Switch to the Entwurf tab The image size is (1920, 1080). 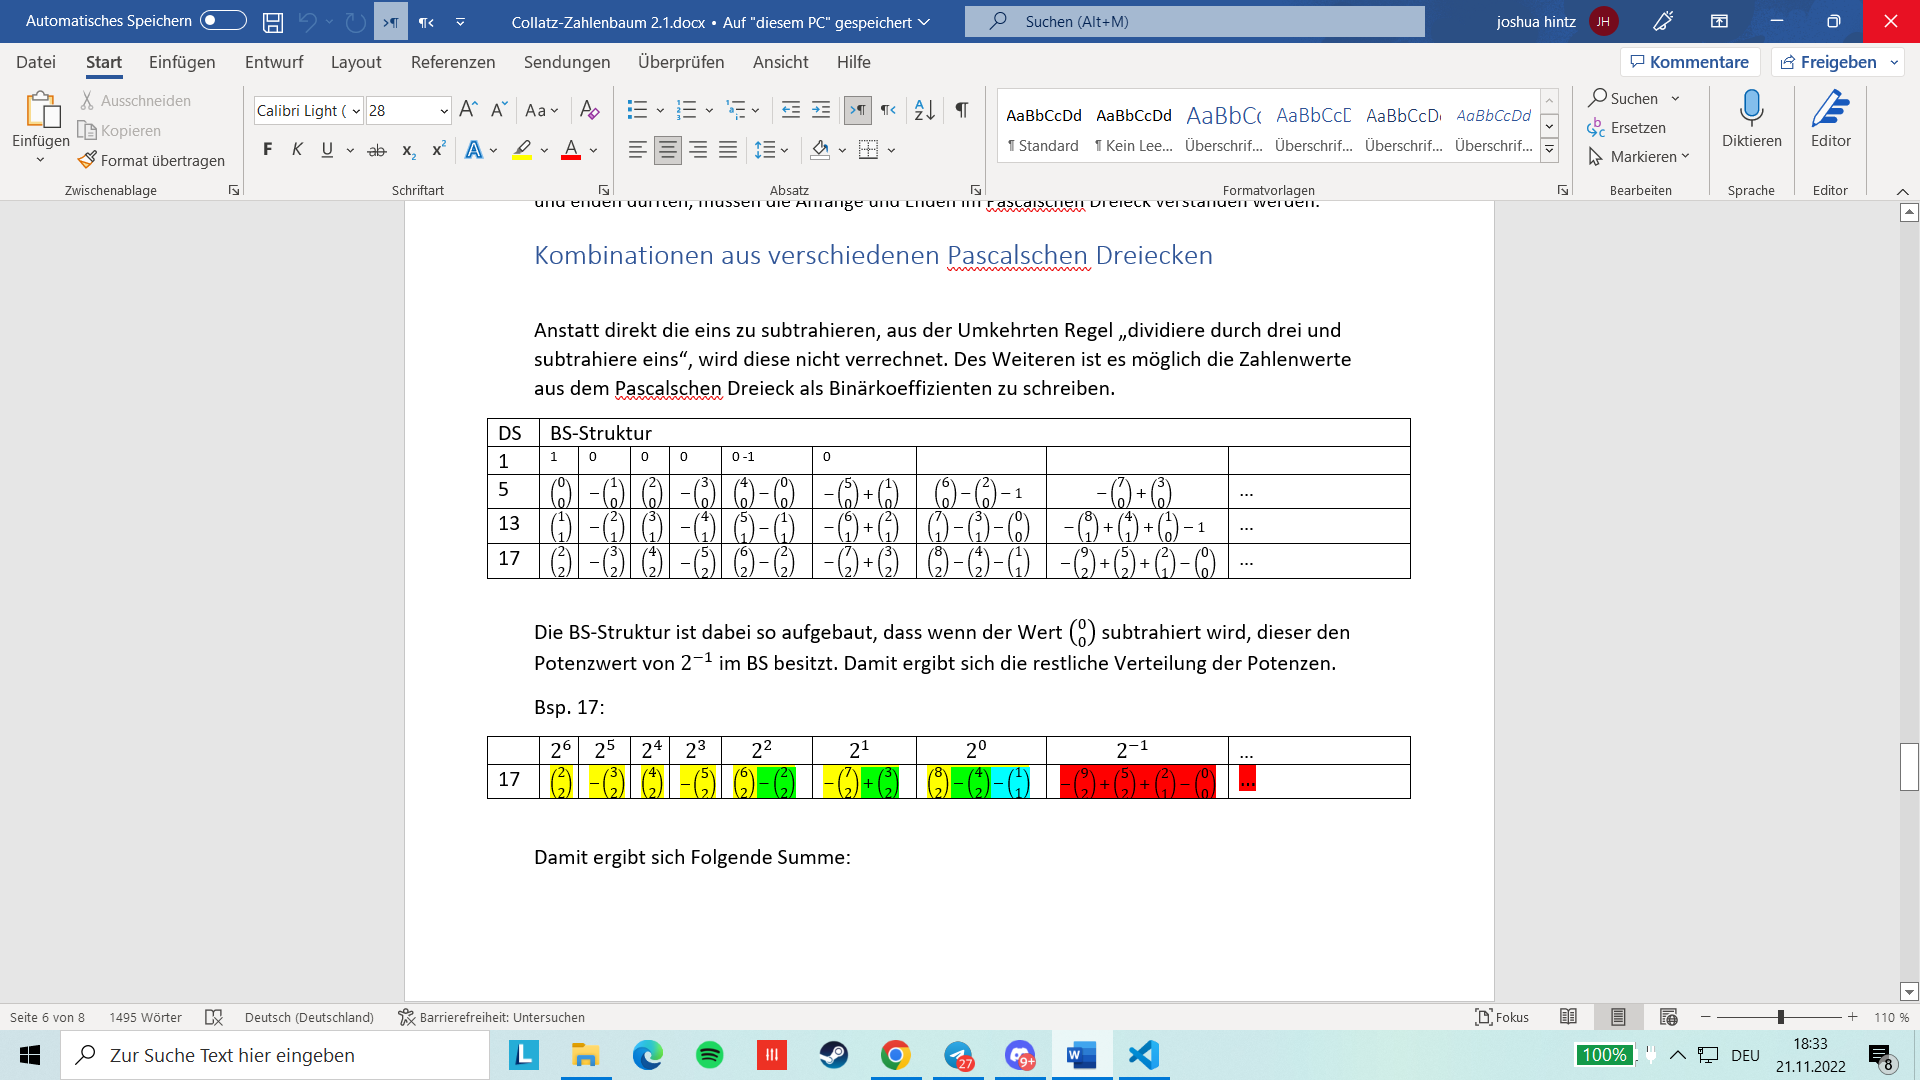274,62
